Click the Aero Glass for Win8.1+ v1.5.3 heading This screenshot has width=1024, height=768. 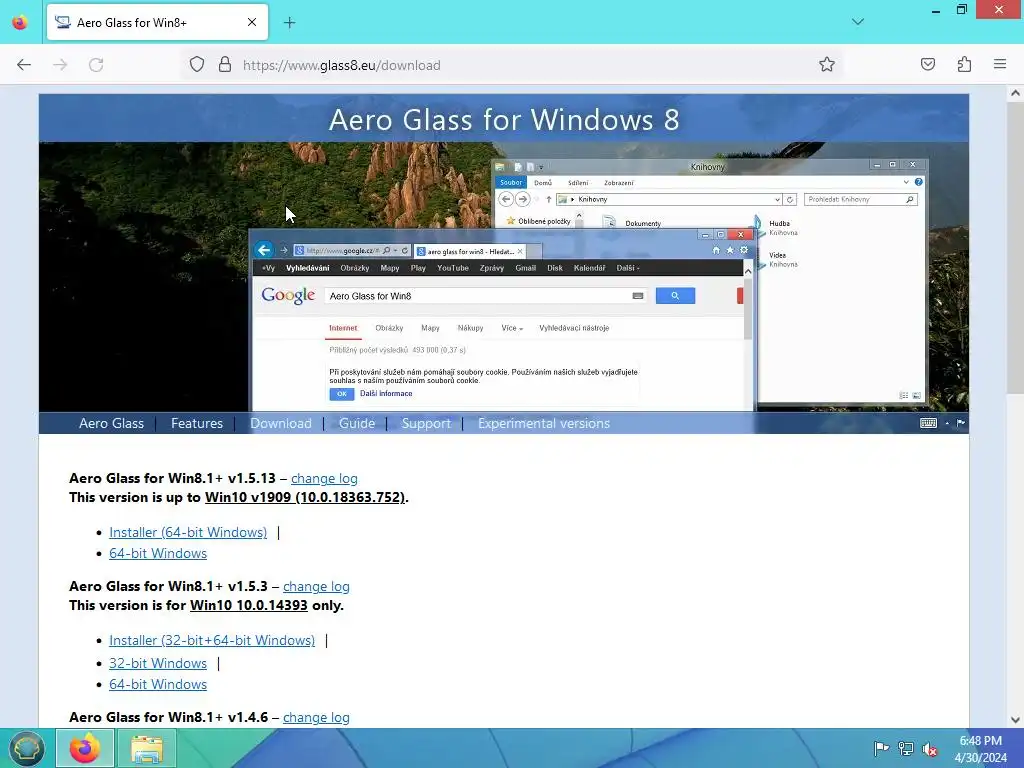pos(168,586)
